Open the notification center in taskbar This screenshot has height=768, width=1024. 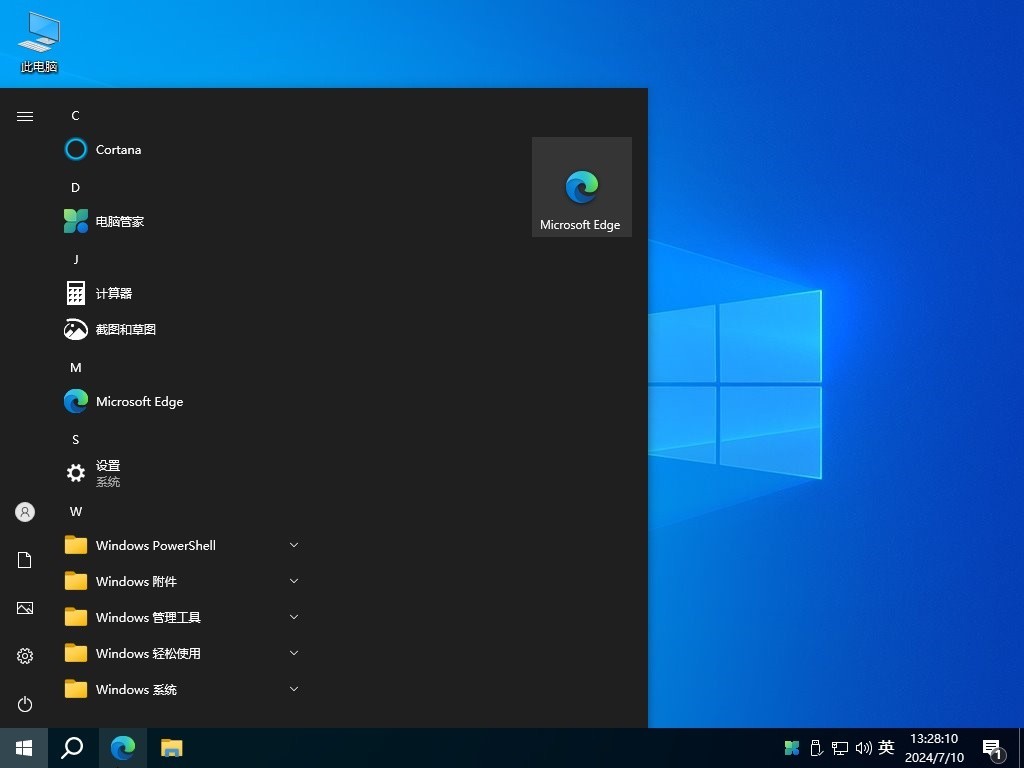pyautogui.click(x=991, y=747)
